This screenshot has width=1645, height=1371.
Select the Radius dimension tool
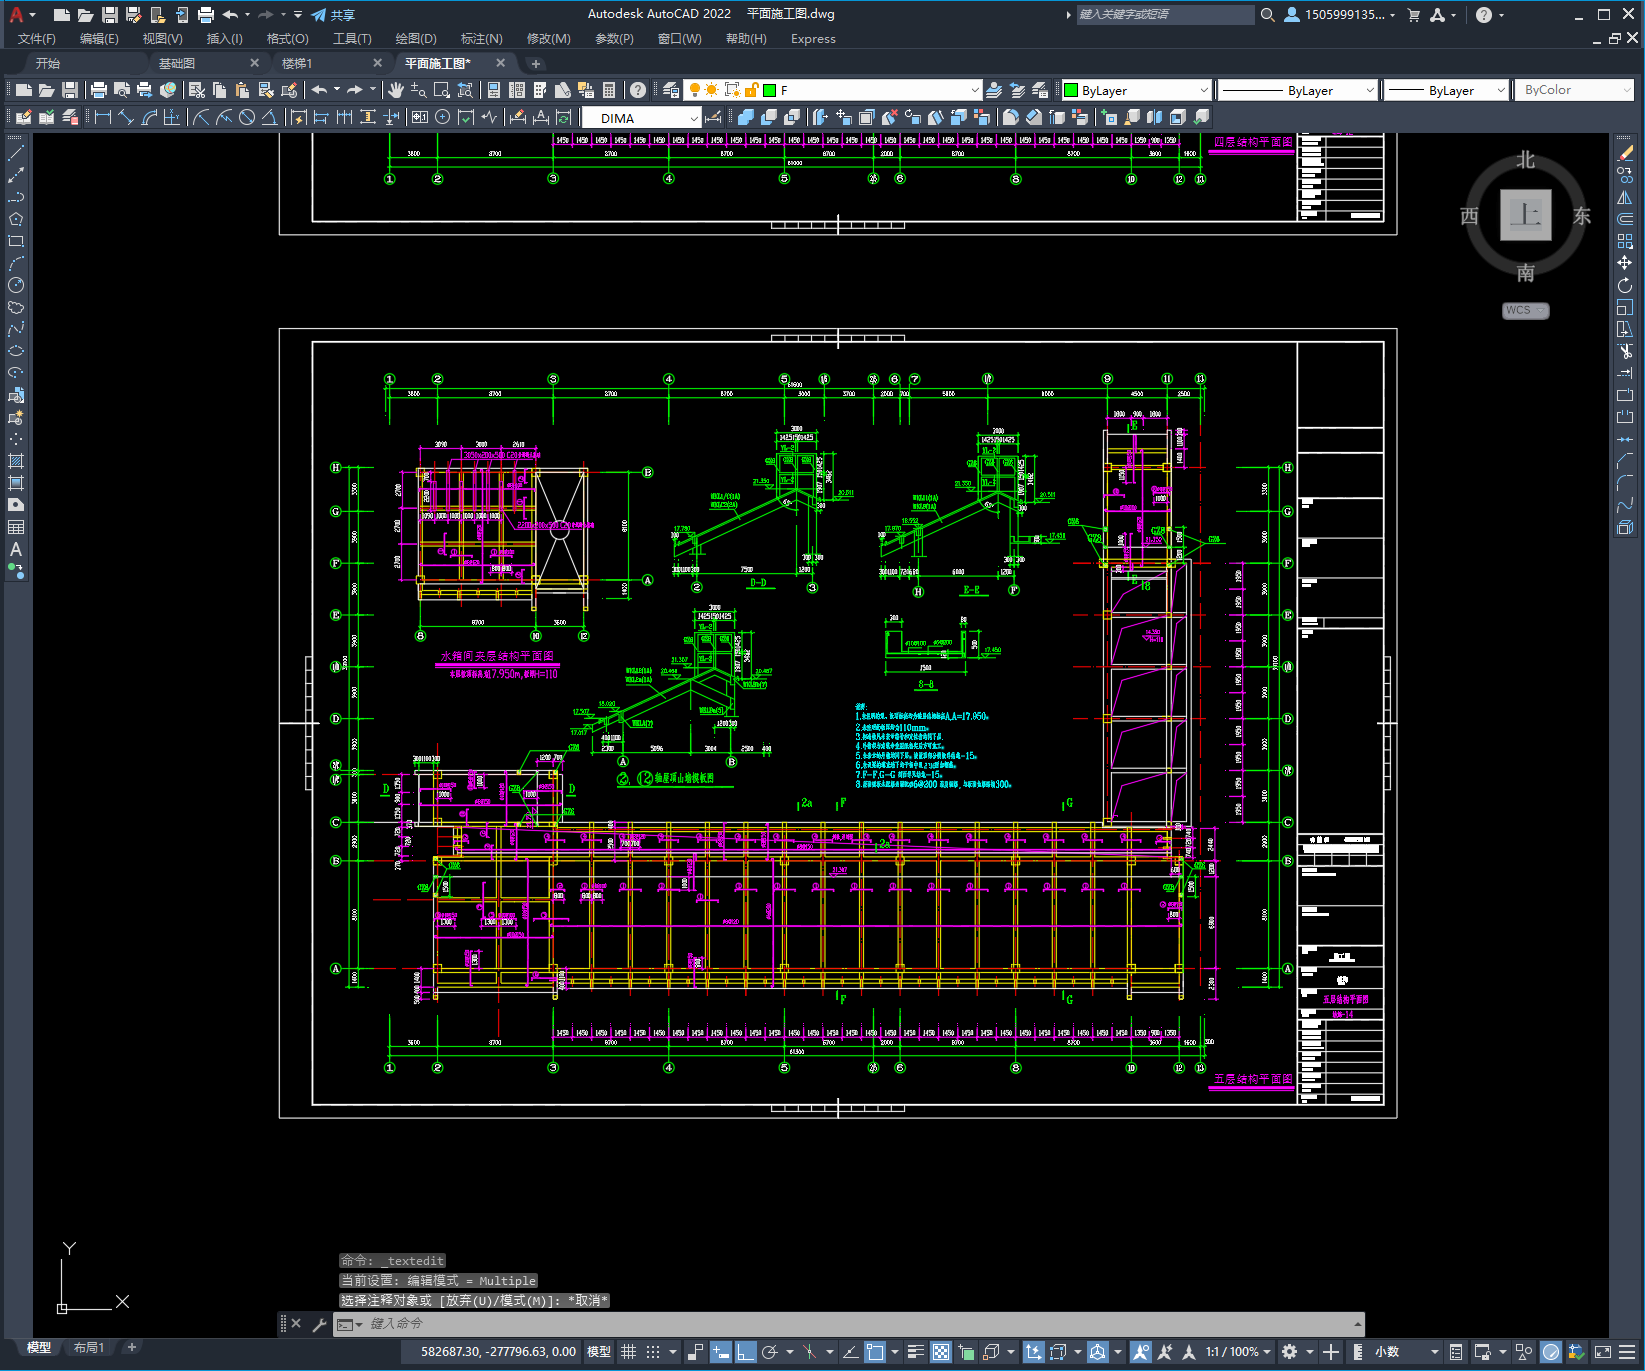(201, 117)
